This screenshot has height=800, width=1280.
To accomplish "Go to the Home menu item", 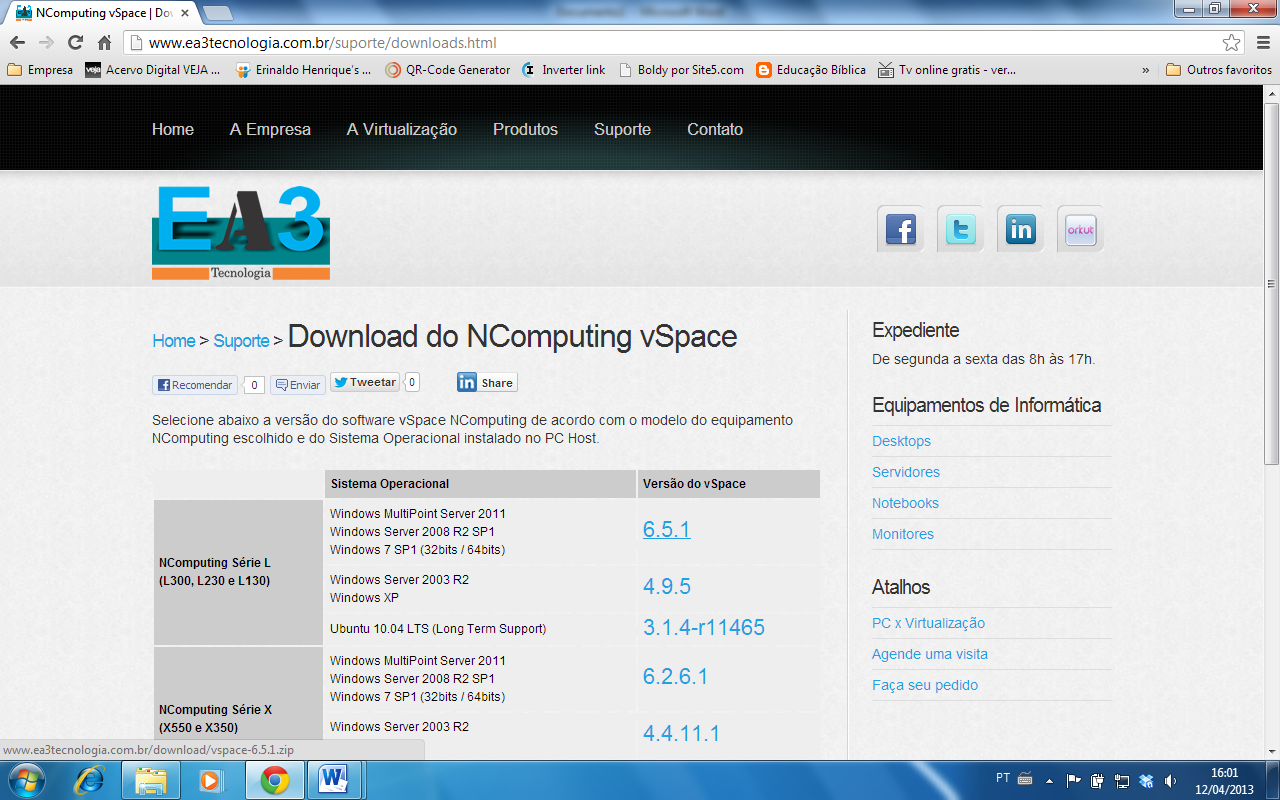I will 173,129.
